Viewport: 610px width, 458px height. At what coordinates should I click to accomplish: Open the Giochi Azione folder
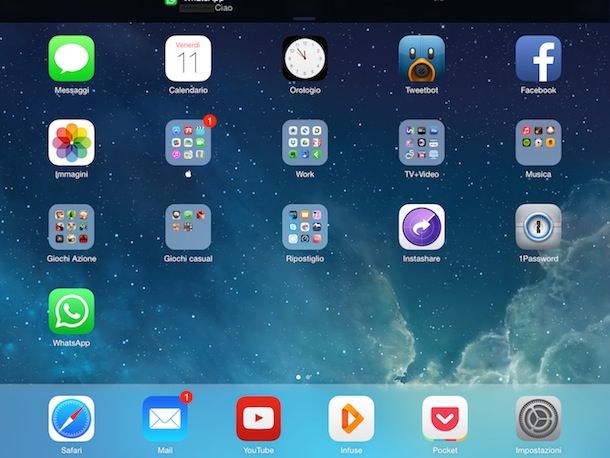(x=71, y=227)
